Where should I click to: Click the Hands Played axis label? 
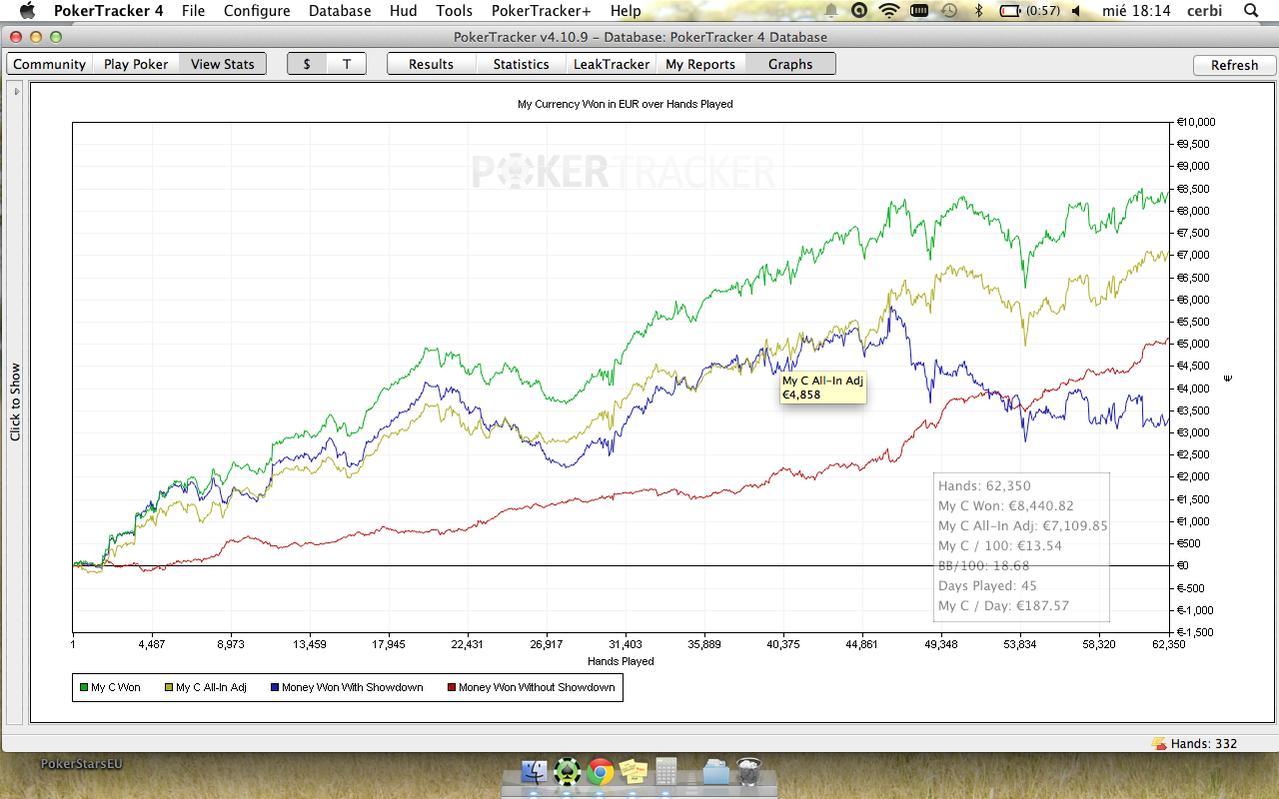tap(621, 661)
